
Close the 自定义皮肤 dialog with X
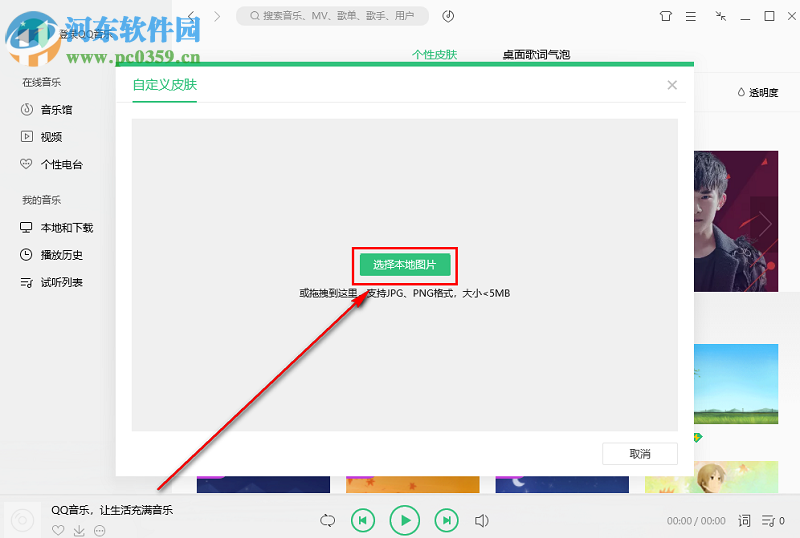click(x=672, y=85)
